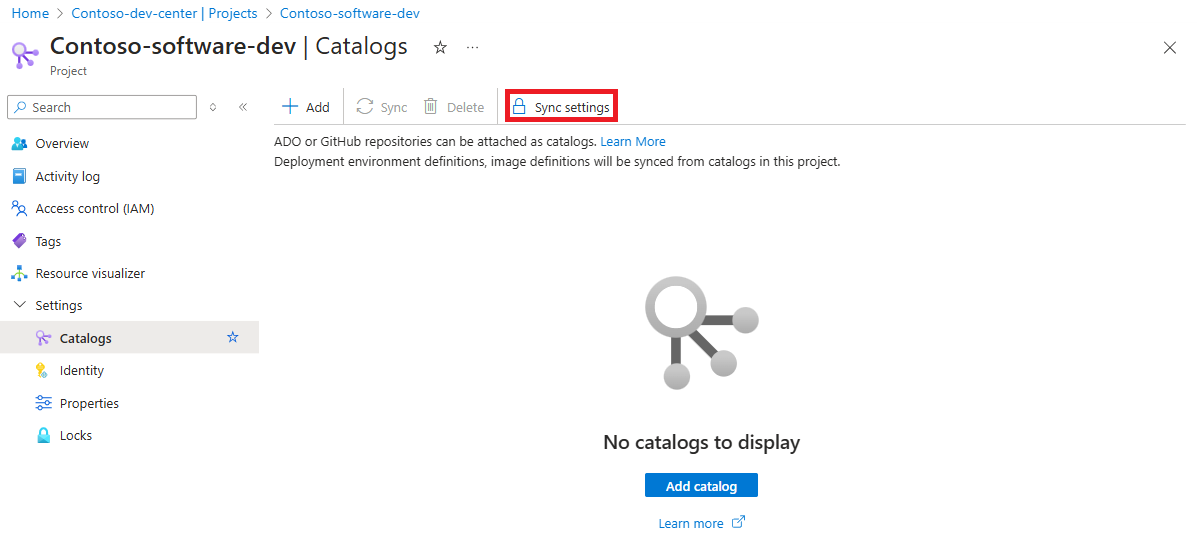Click the Identity key icon

(x=43, y=370)
